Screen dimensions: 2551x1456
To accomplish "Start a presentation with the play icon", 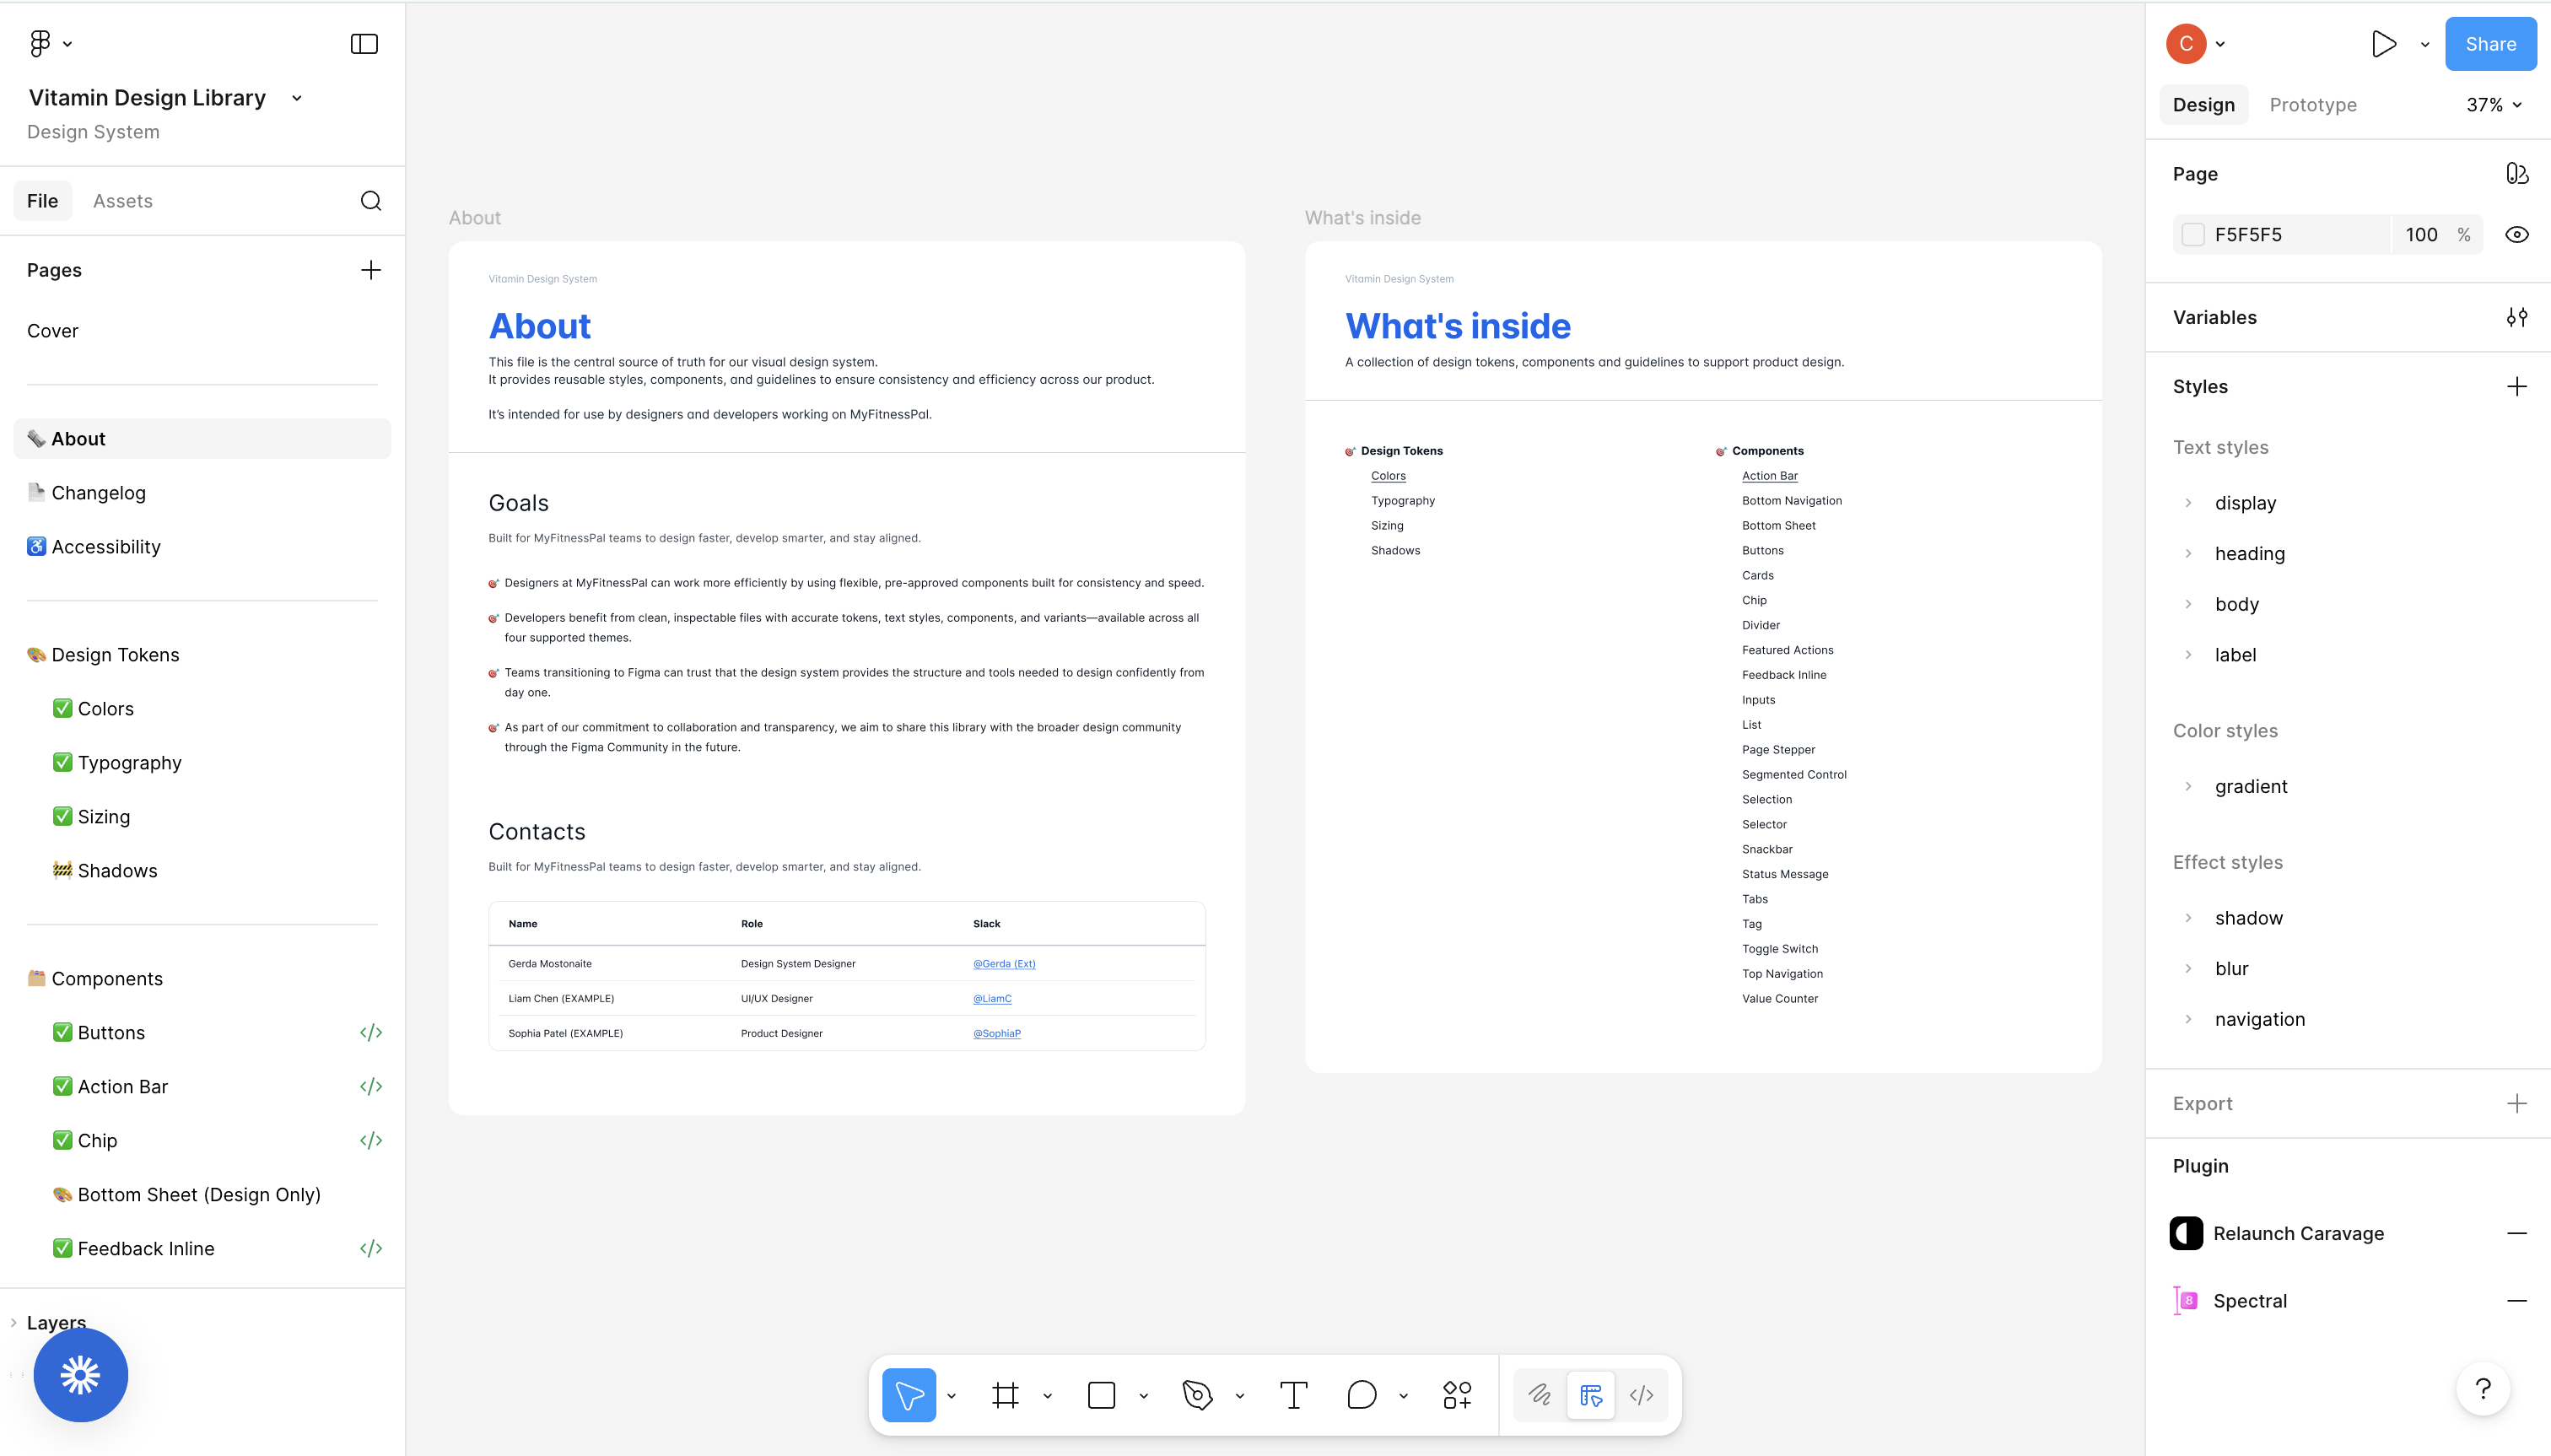I will click(x=2383, y=43).
